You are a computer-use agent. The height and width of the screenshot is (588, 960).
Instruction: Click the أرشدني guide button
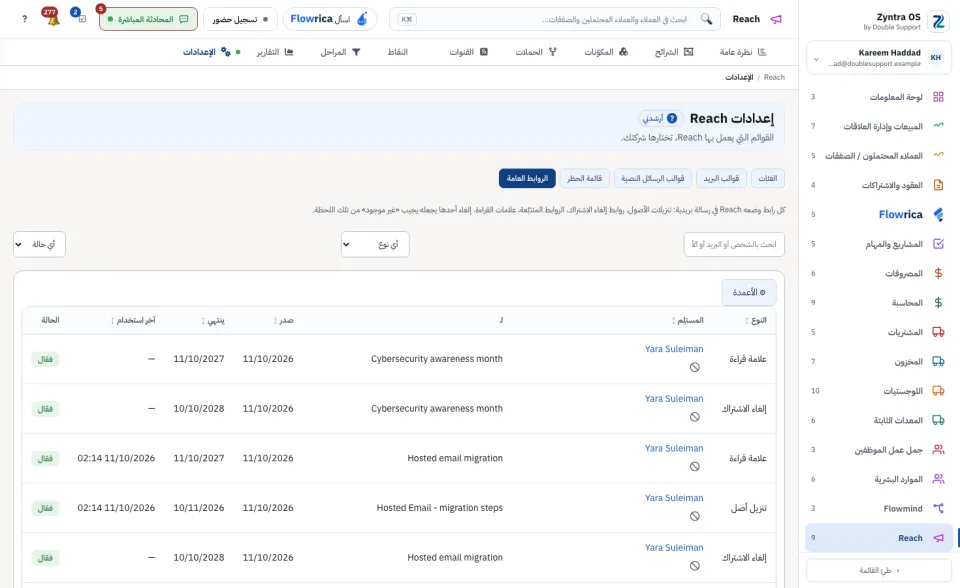point(659,118)
